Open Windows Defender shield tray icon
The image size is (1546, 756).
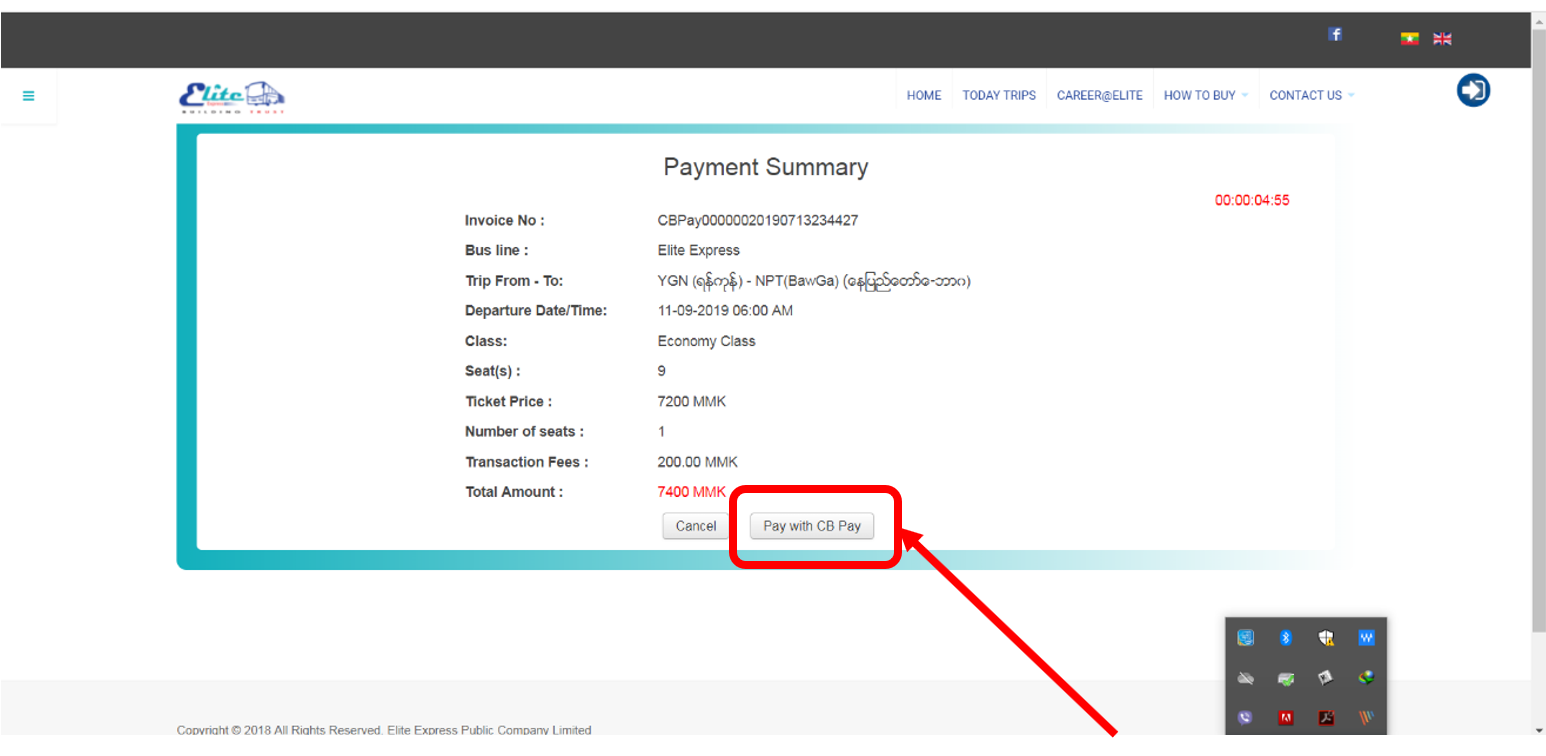pyautogui.click(x=1327, y=637)
